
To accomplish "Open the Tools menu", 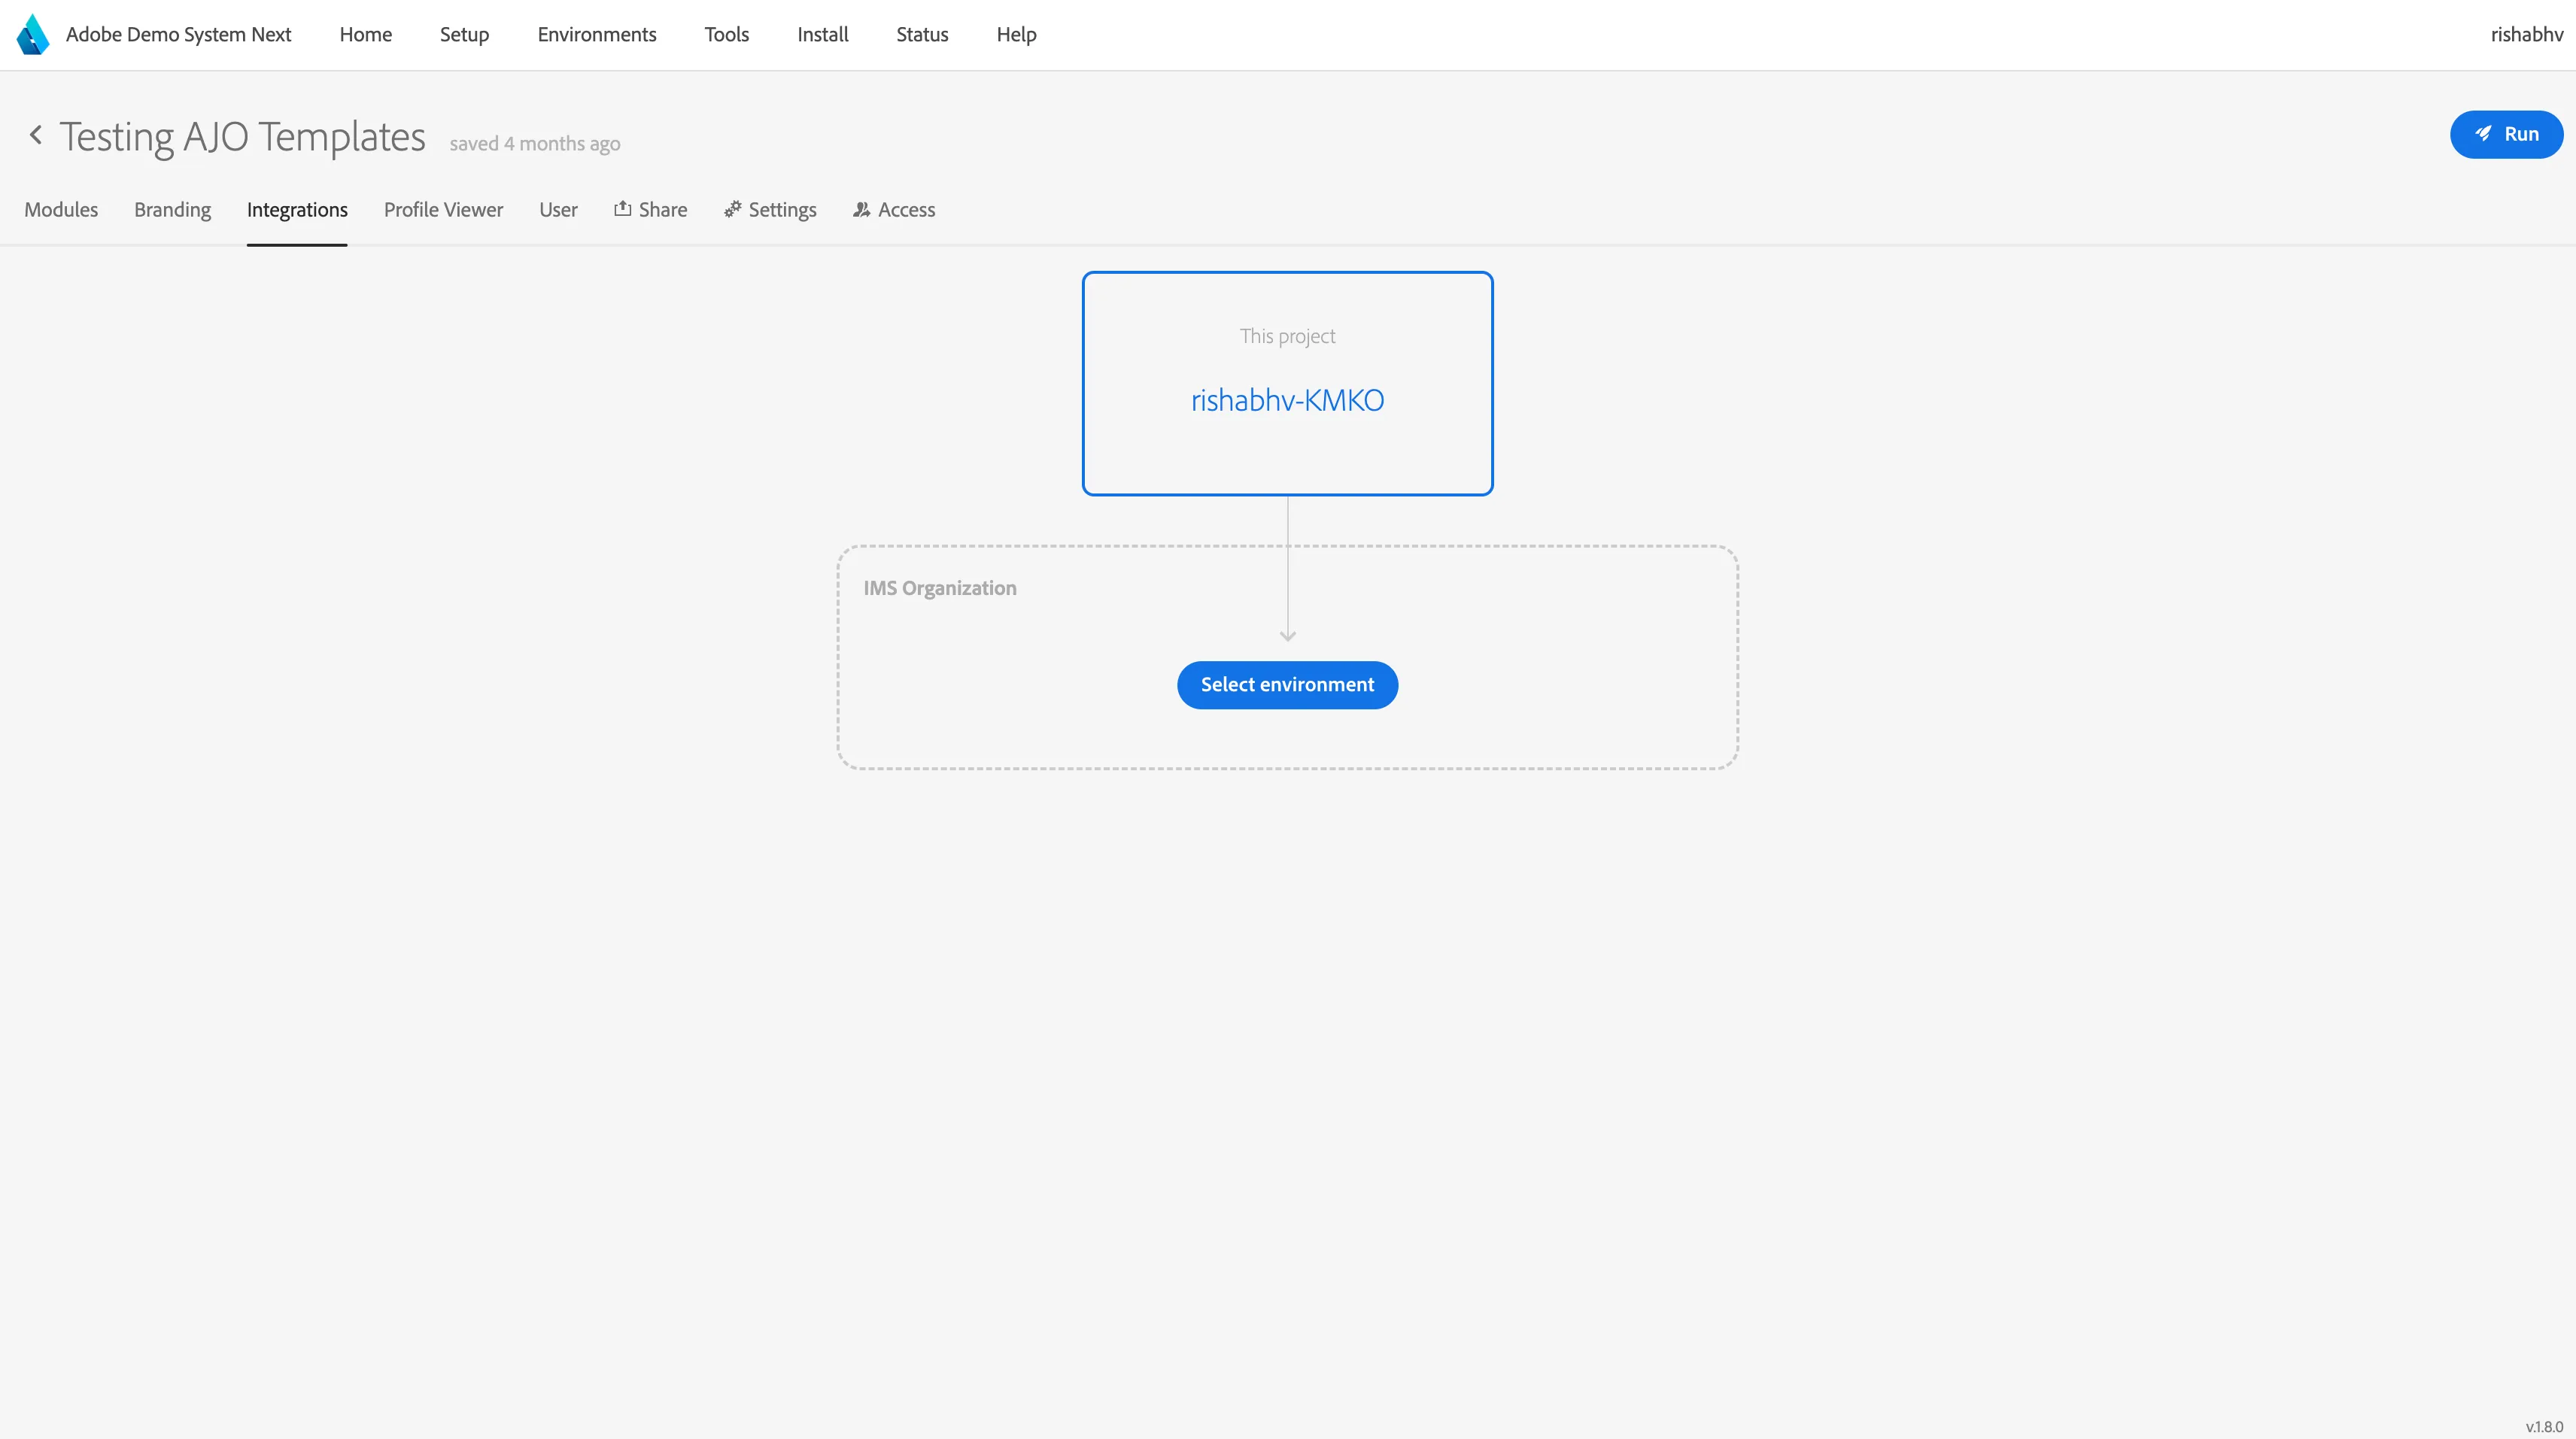I will click(x=727, y=35).
